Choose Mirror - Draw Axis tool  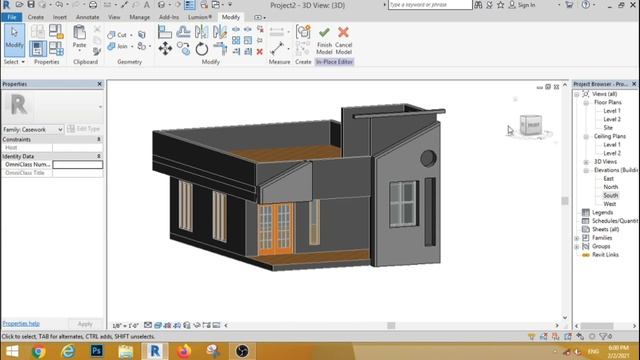[220, 32]
